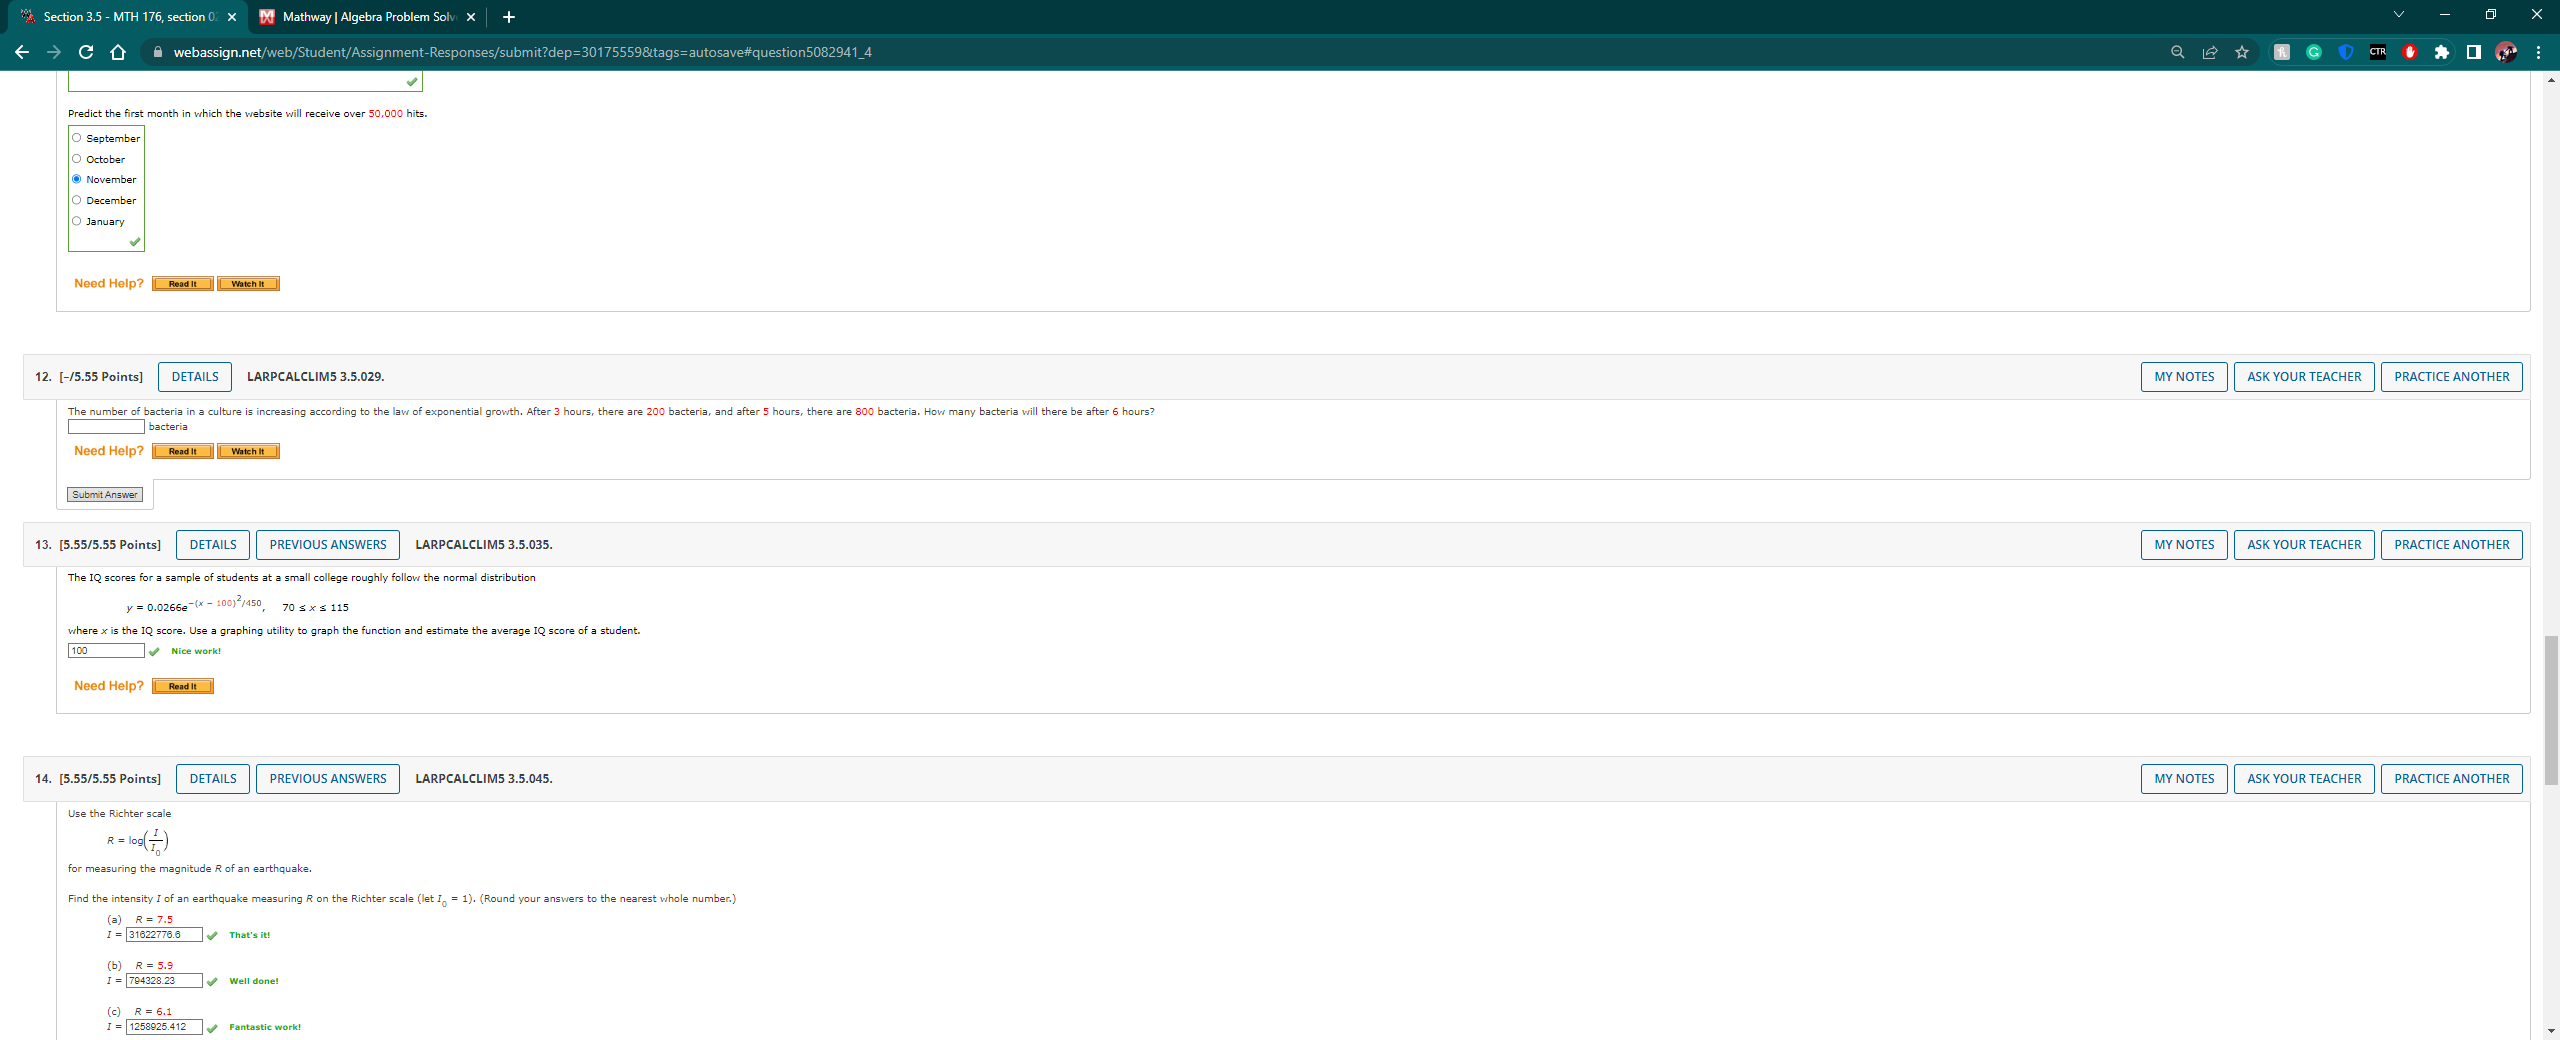Click the browser forward arrow
The height and width of the screenshot is (1040, 2560).
pos(54,52)
